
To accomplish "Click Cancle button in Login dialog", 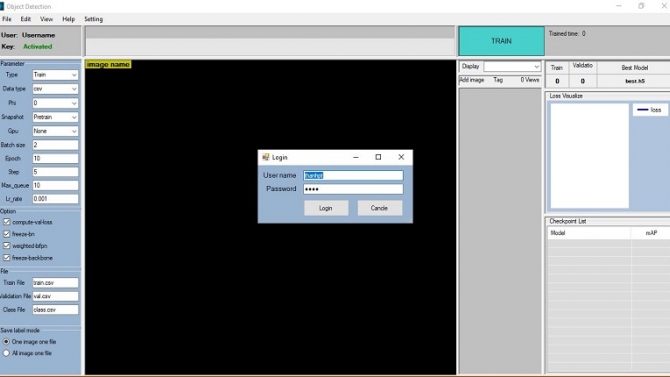I will [379, 208].
